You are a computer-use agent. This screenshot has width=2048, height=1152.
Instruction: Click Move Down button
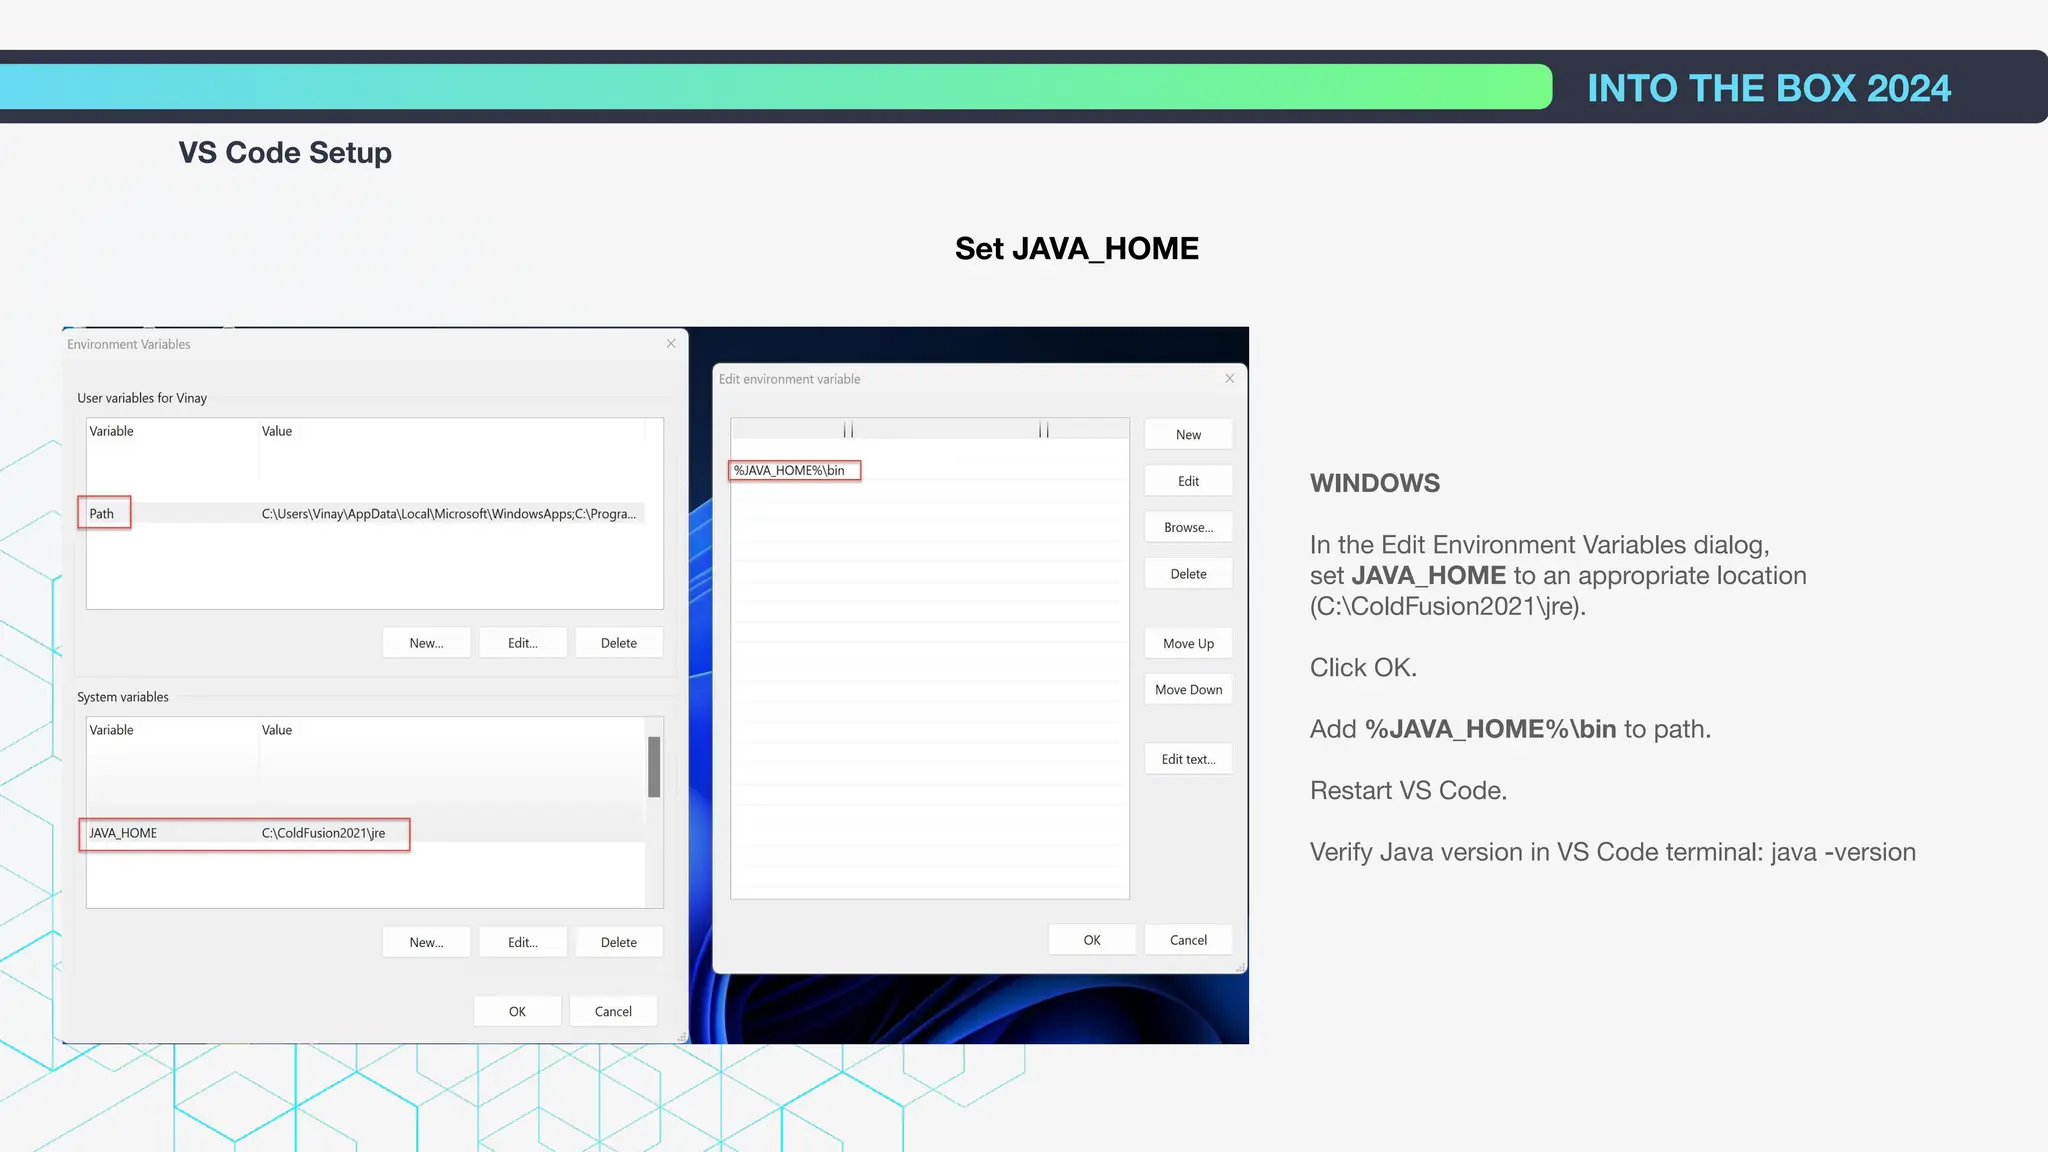pyautogui.click(x=1188, y=689)
